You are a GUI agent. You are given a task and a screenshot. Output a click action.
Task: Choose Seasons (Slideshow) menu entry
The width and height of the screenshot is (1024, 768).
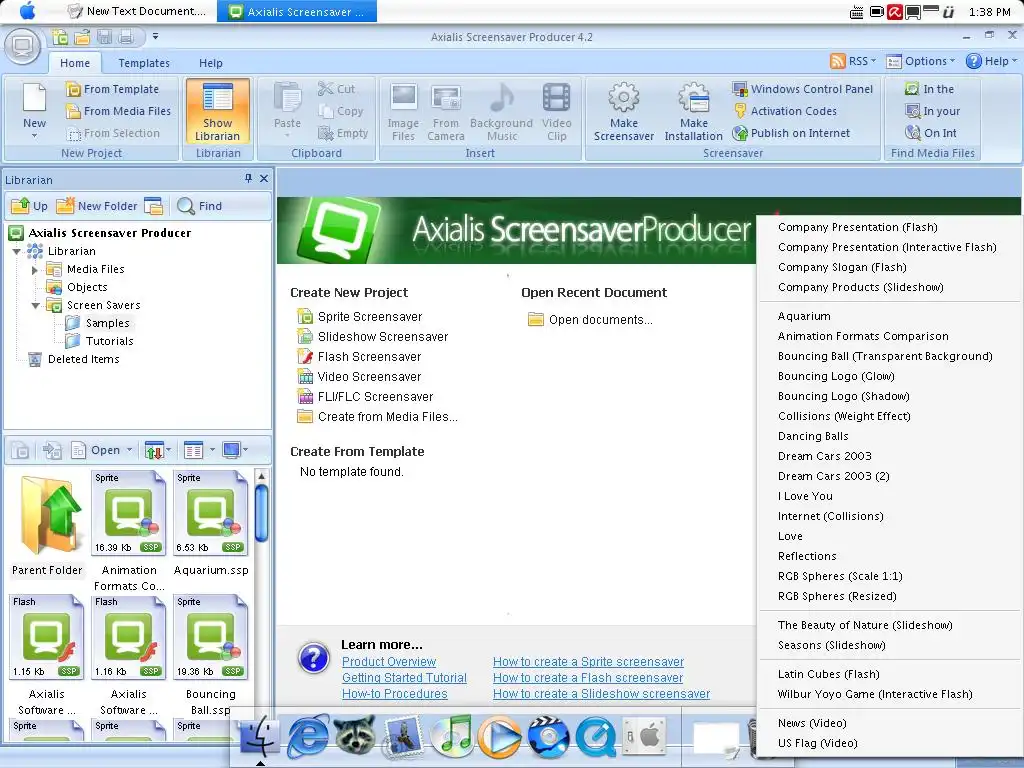tap(831, 645)
